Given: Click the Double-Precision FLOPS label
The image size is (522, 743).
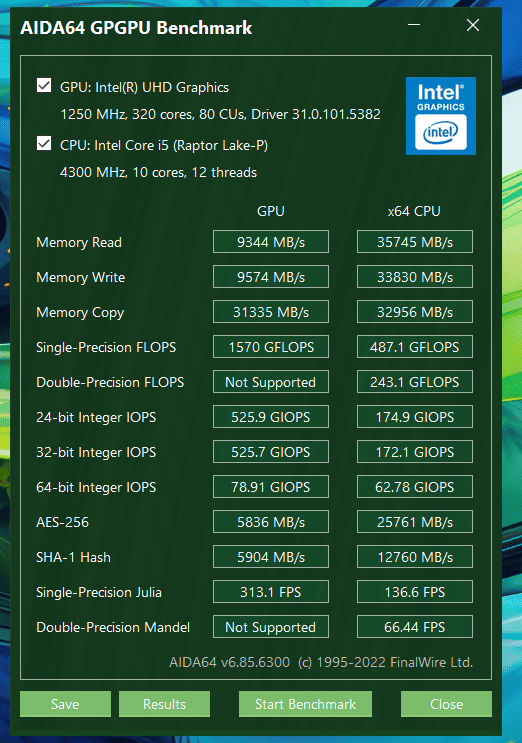Looking at the screenshot, I should click(x=110, y=382).
